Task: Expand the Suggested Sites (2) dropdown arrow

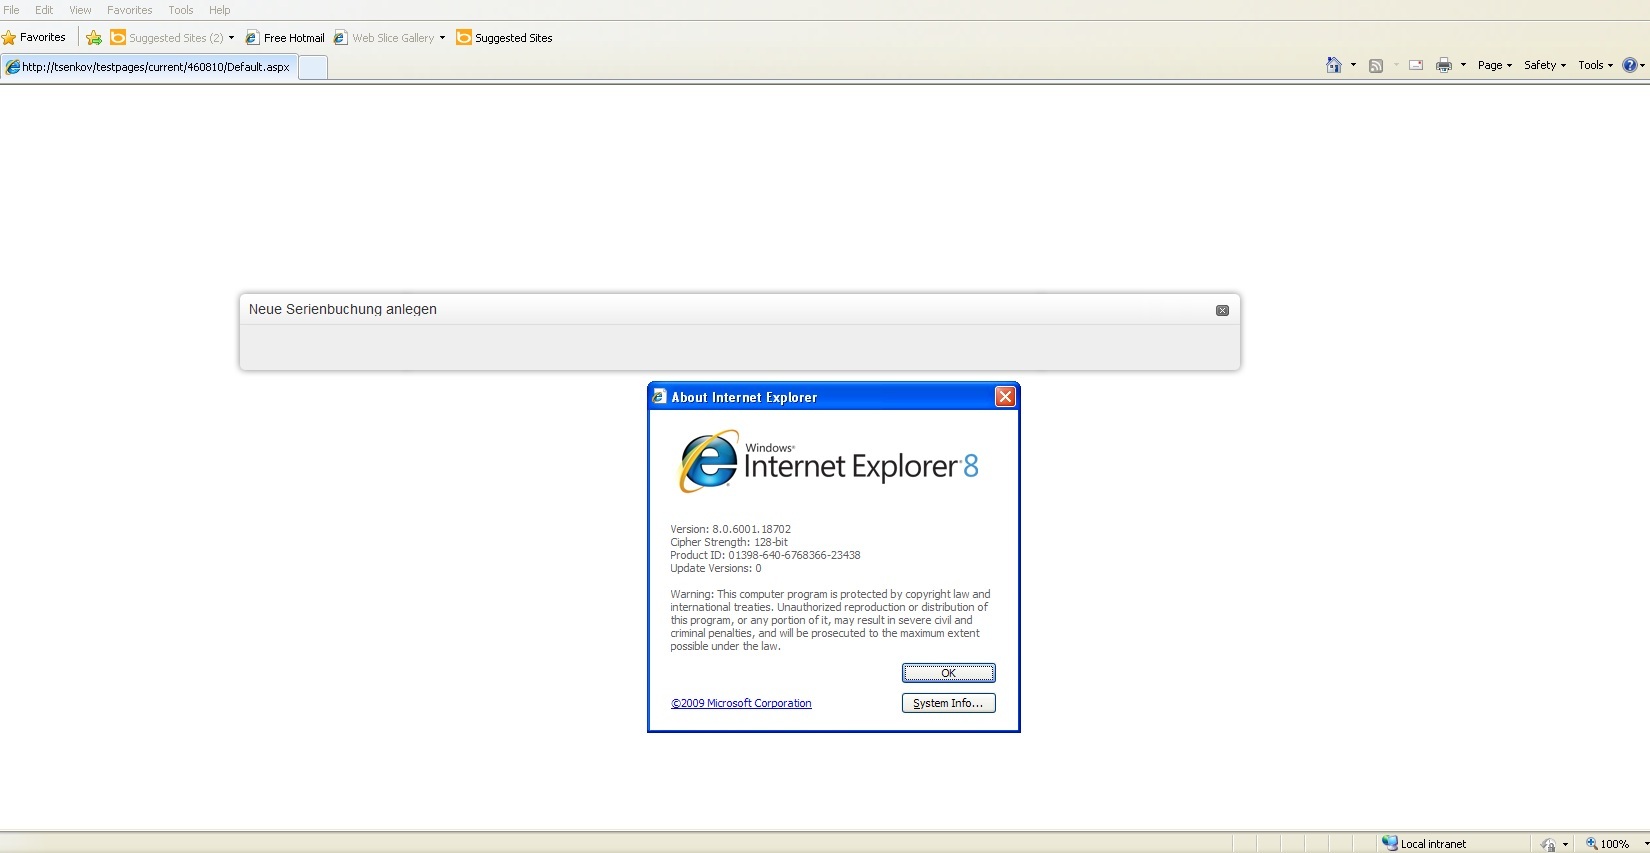Action: pos(231,38)
